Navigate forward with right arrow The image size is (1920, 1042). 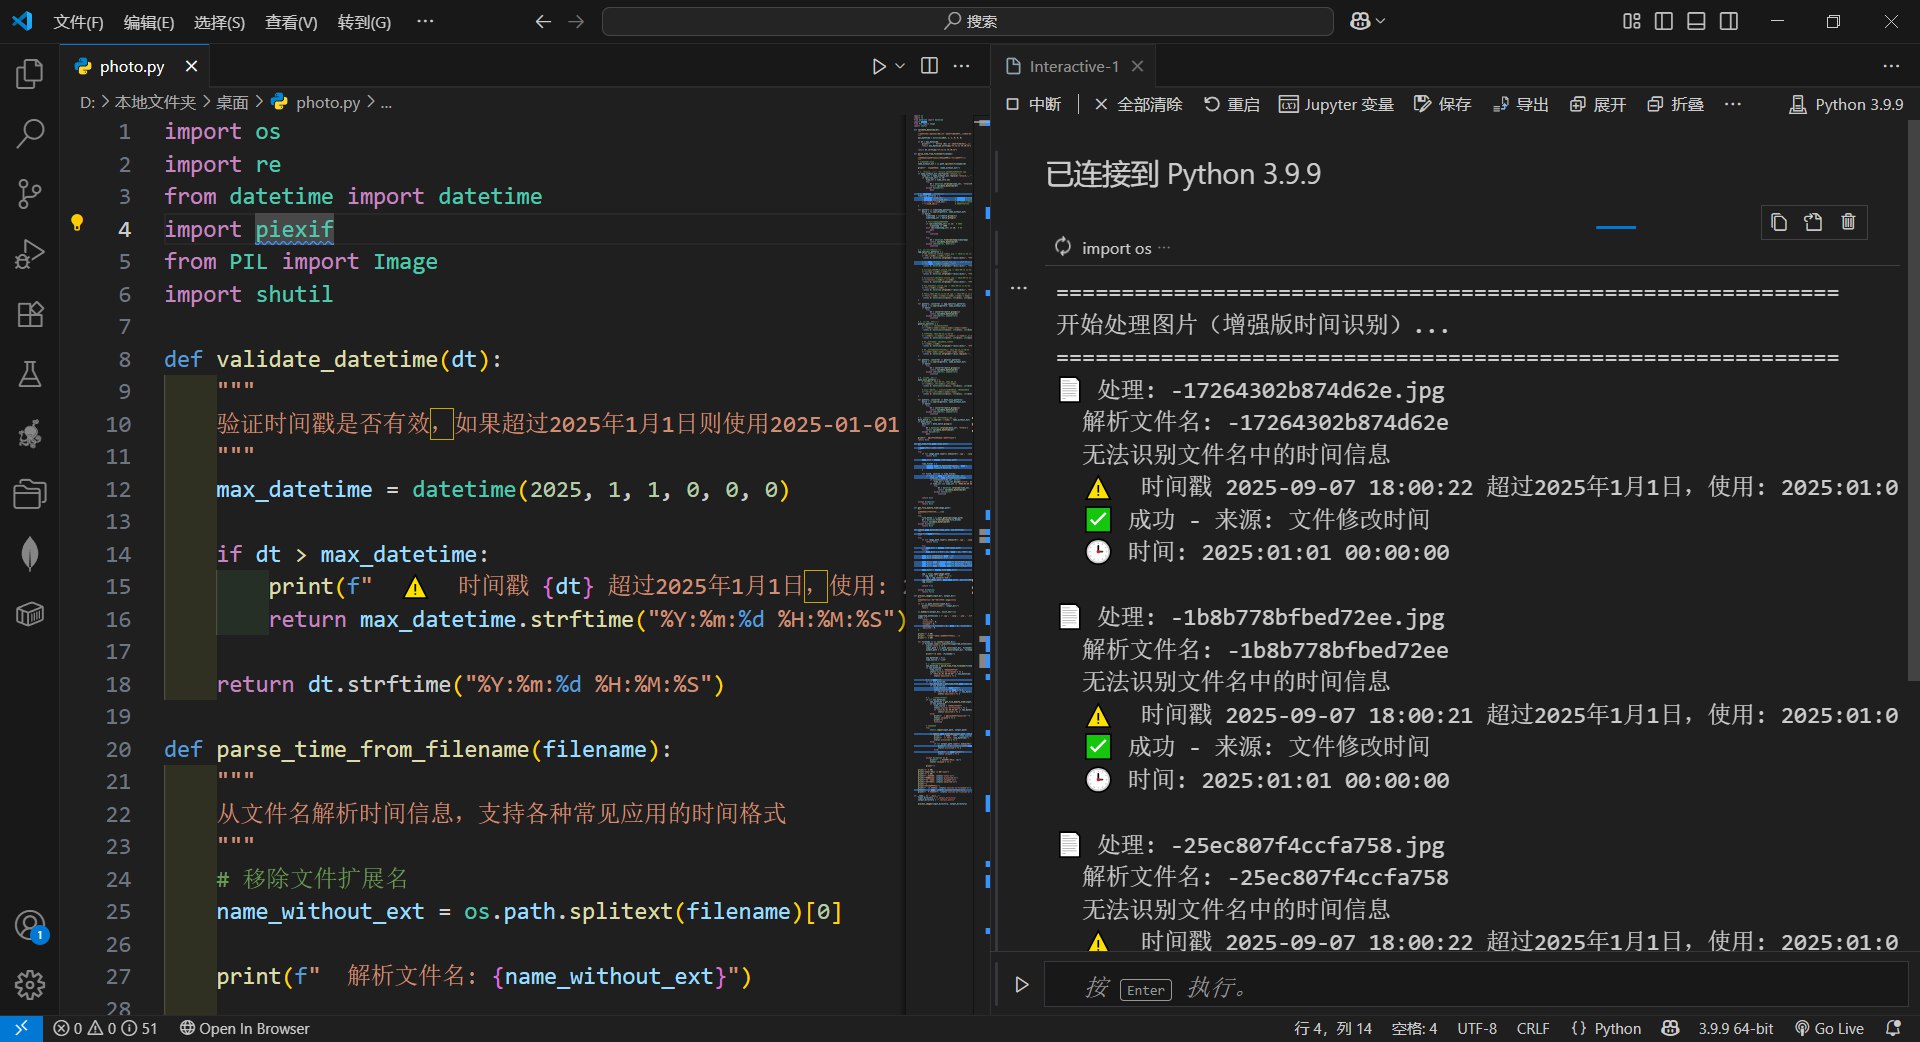coord(576,21)
